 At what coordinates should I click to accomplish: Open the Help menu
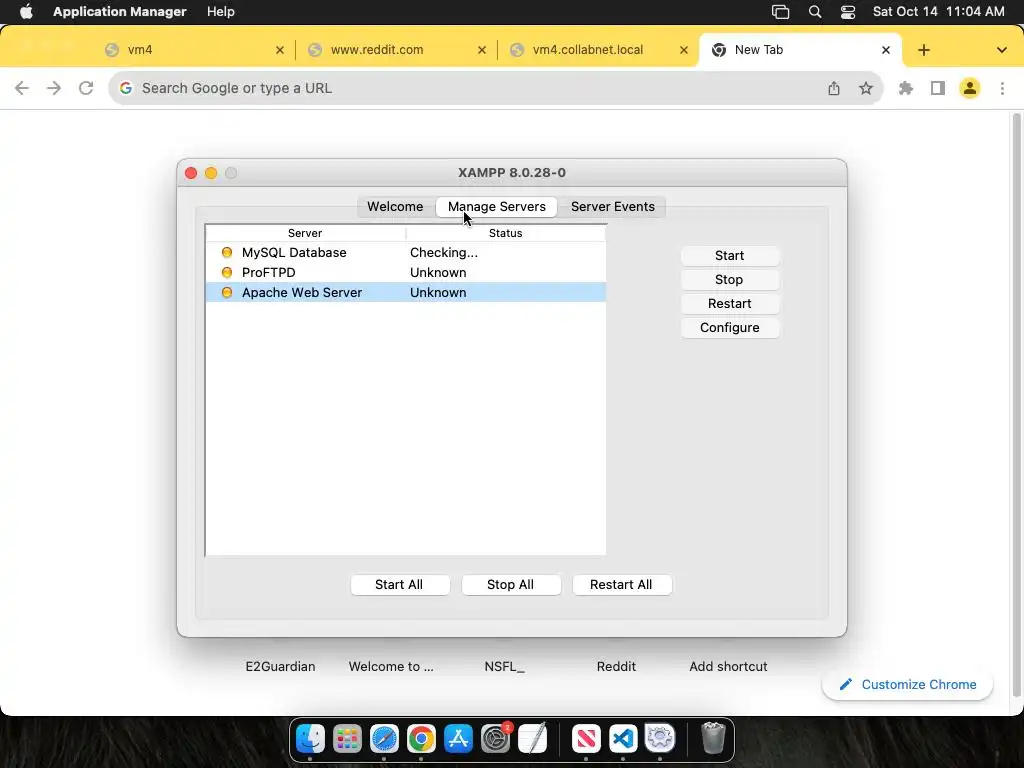pyautogui.click(x=221, y=12)
